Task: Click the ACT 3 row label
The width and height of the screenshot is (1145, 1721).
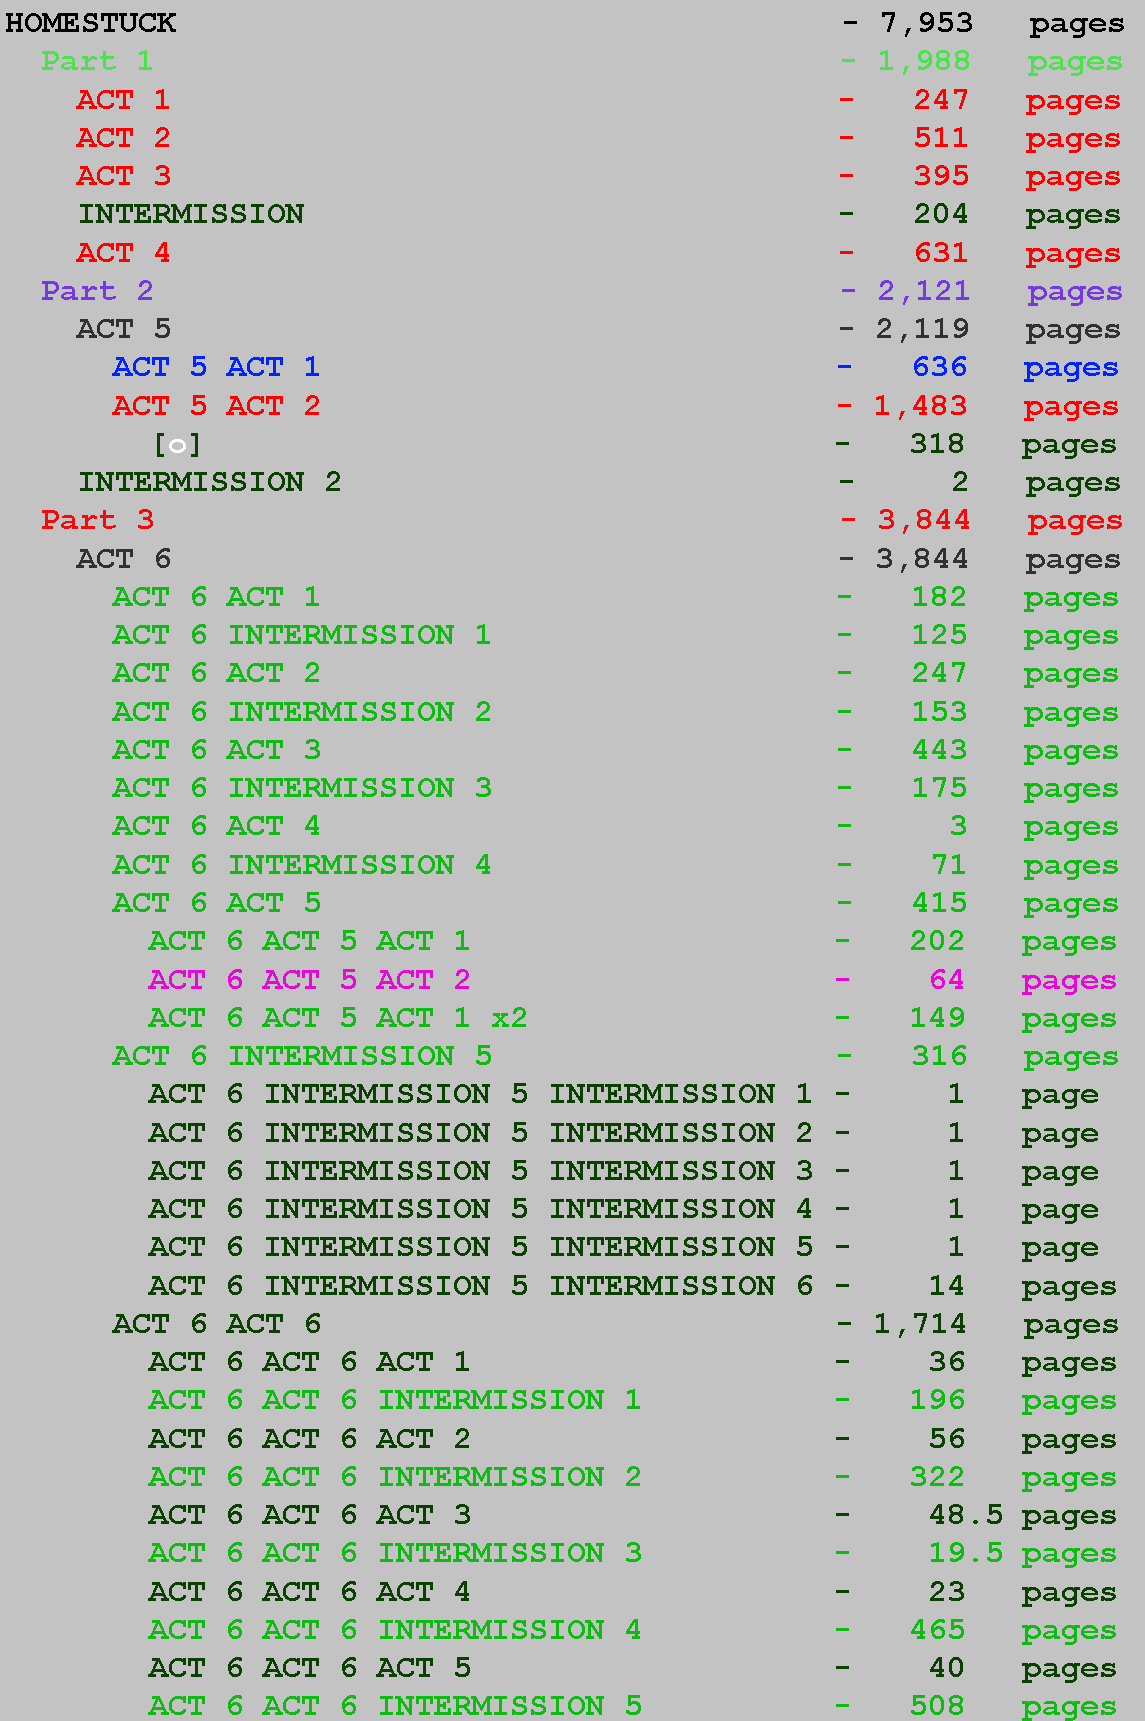Action: coord(123,176)
